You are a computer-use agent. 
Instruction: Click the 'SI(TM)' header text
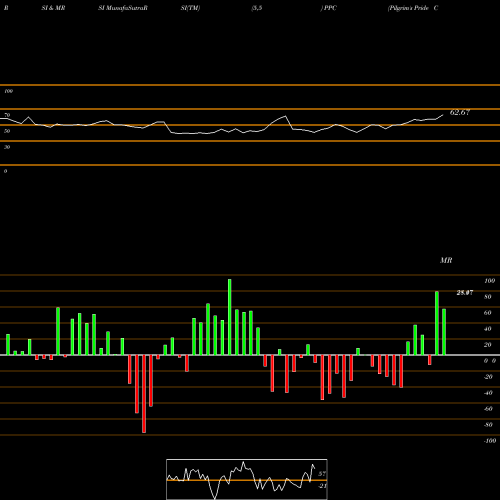pyautogui.click(x=190, y=8)
